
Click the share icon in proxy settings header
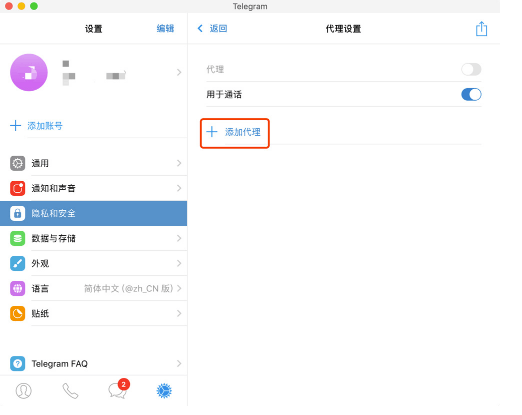(x=481, y=29)
